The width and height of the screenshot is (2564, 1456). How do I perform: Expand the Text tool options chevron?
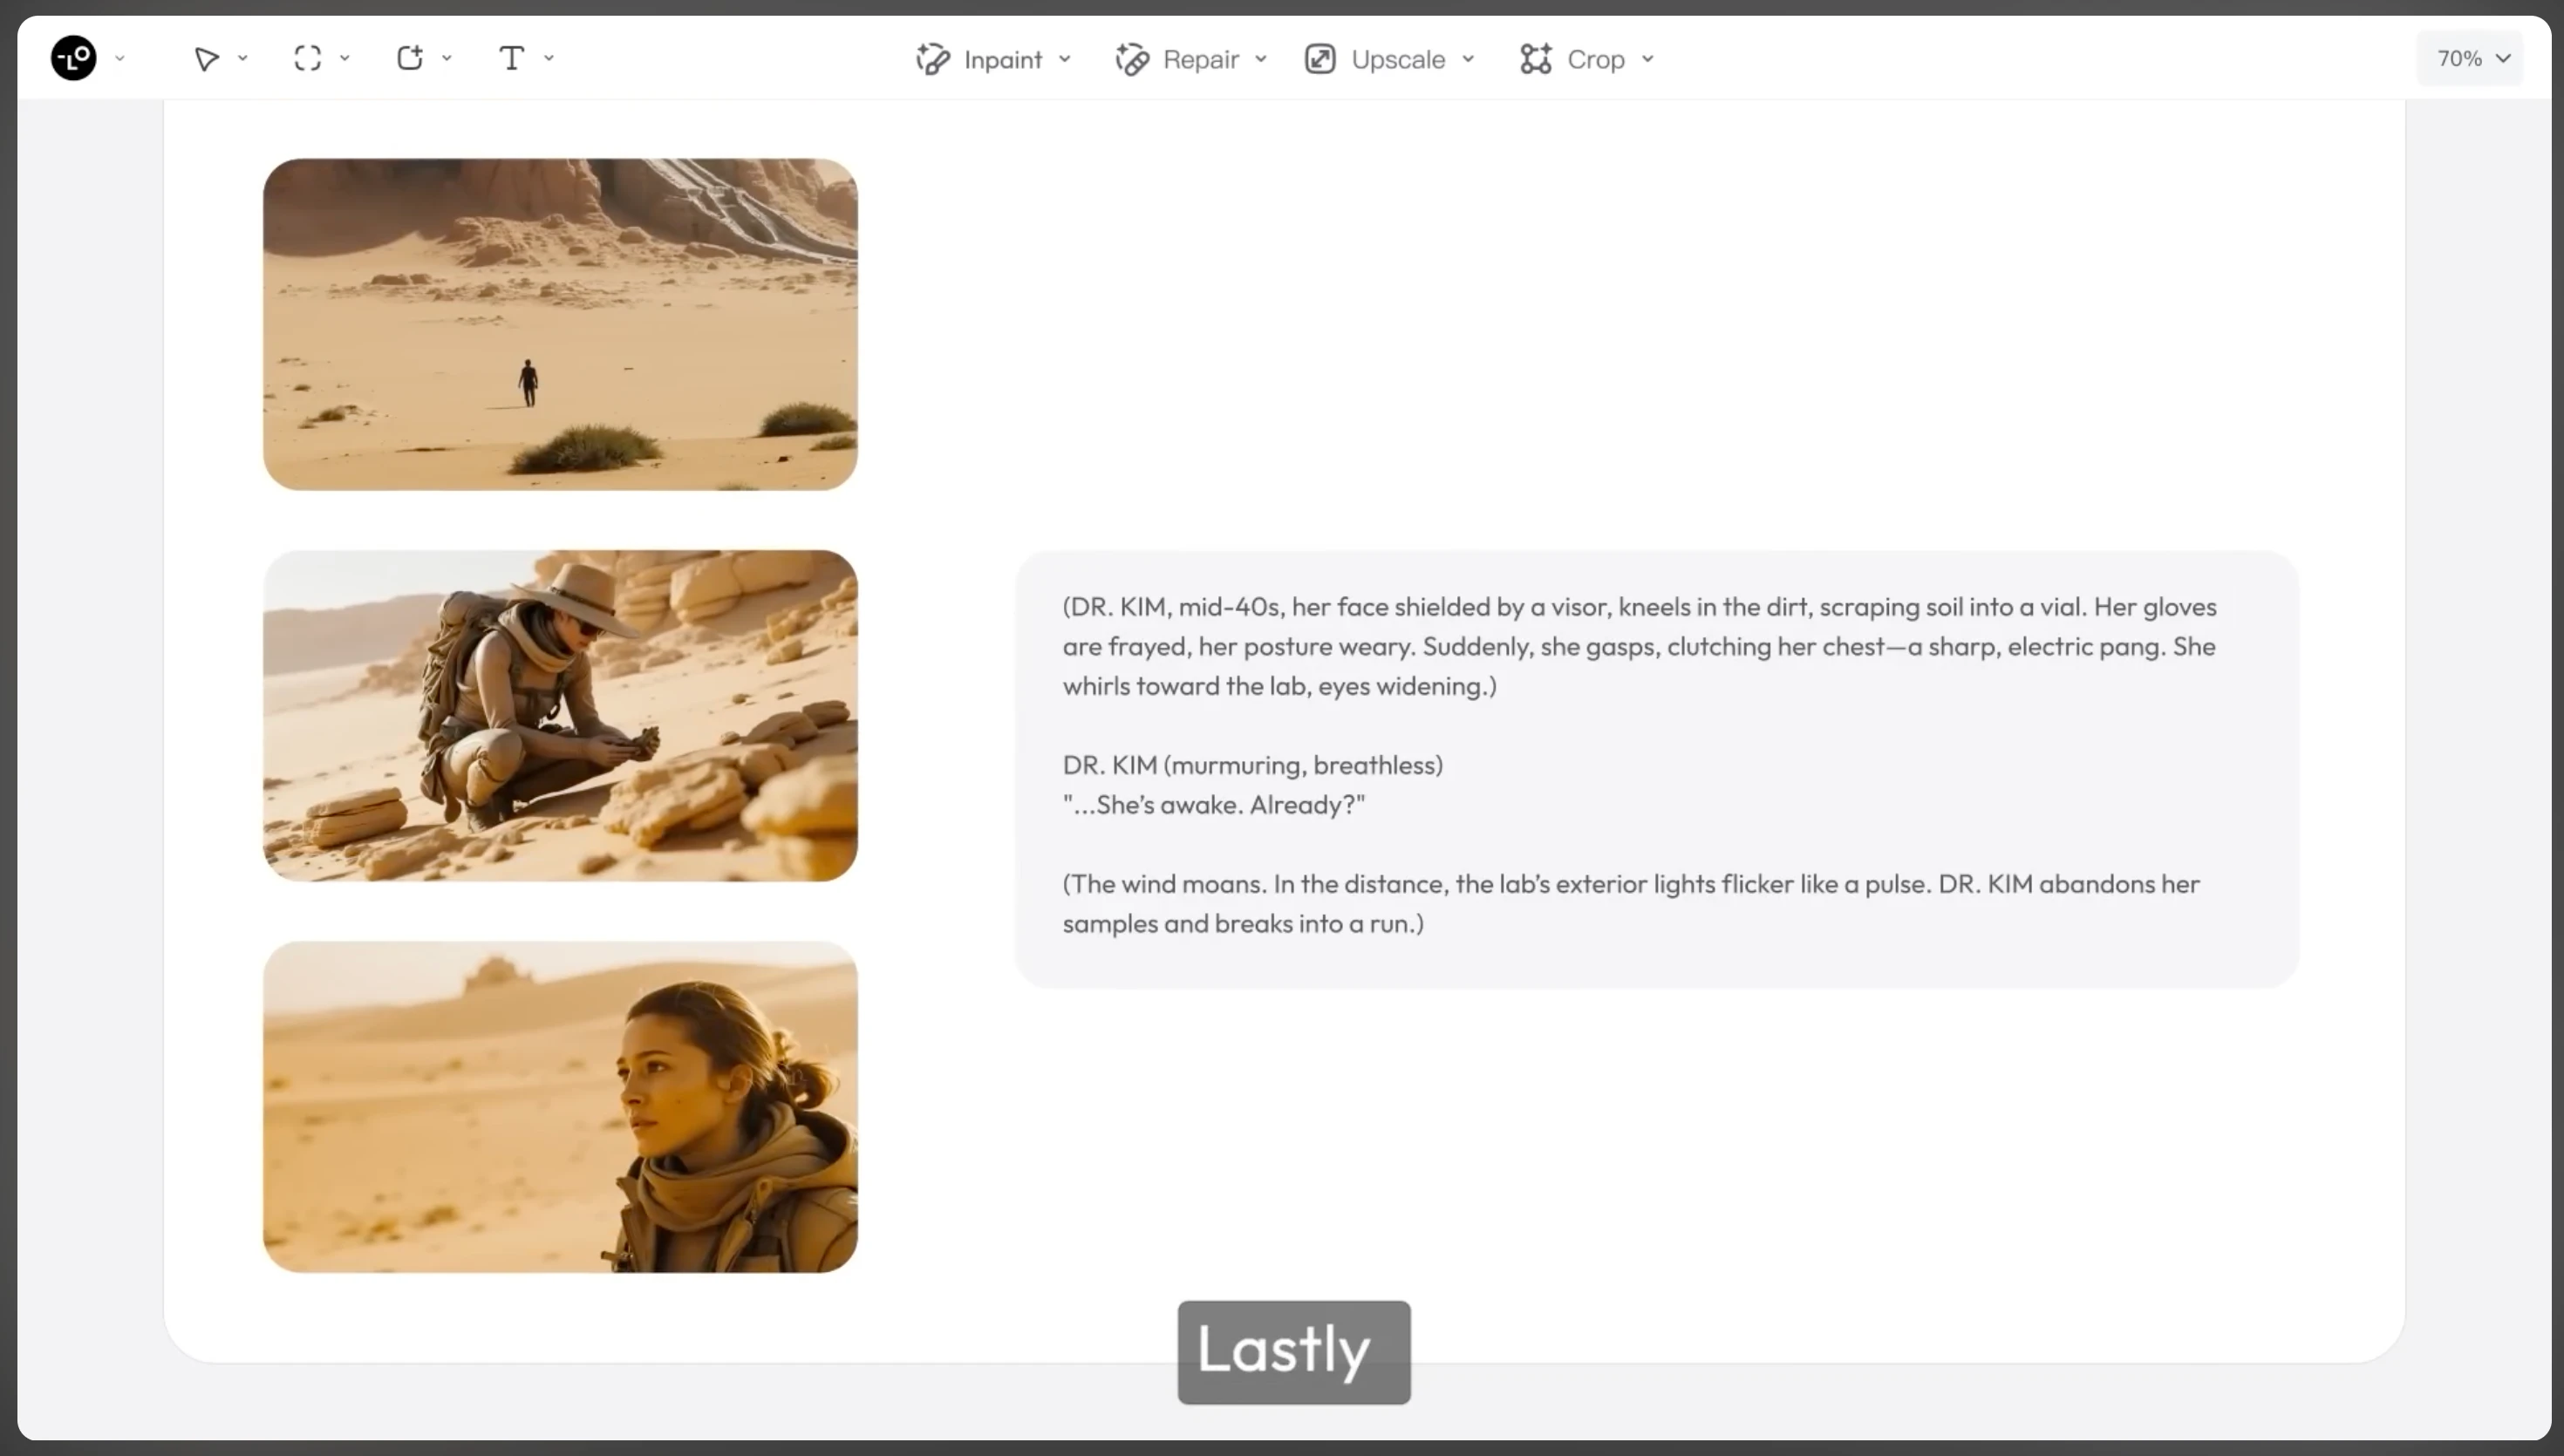[x=549, y=59]
